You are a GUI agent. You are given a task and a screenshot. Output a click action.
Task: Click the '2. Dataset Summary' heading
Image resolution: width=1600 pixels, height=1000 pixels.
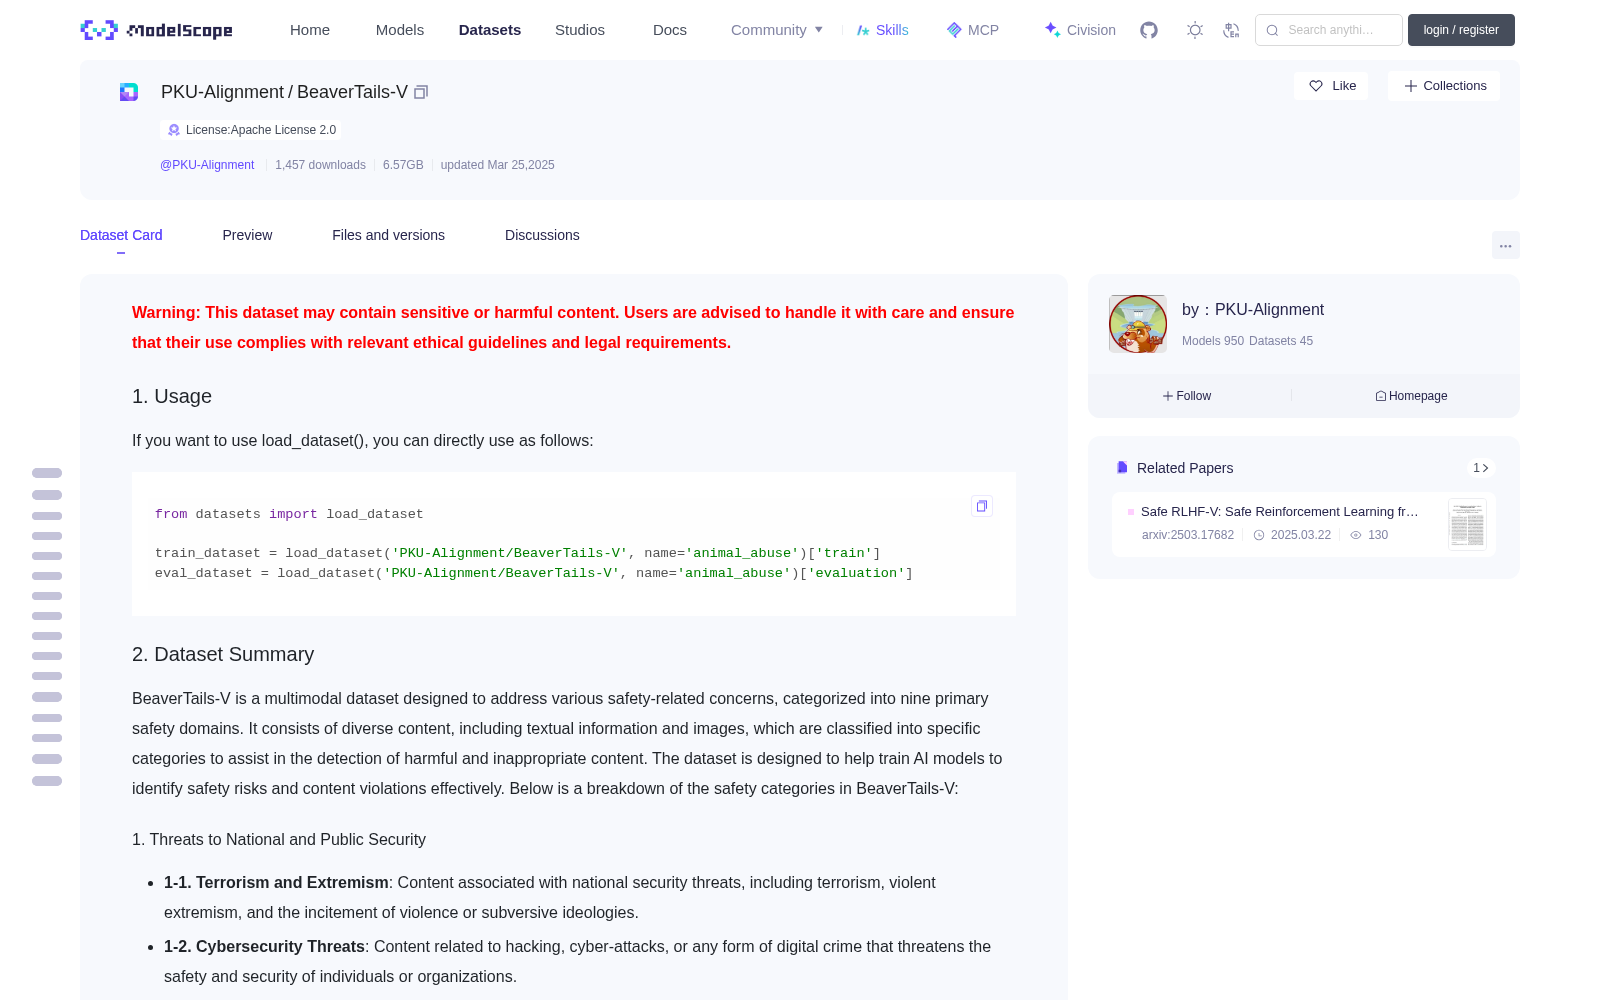[x=223, y=654]
